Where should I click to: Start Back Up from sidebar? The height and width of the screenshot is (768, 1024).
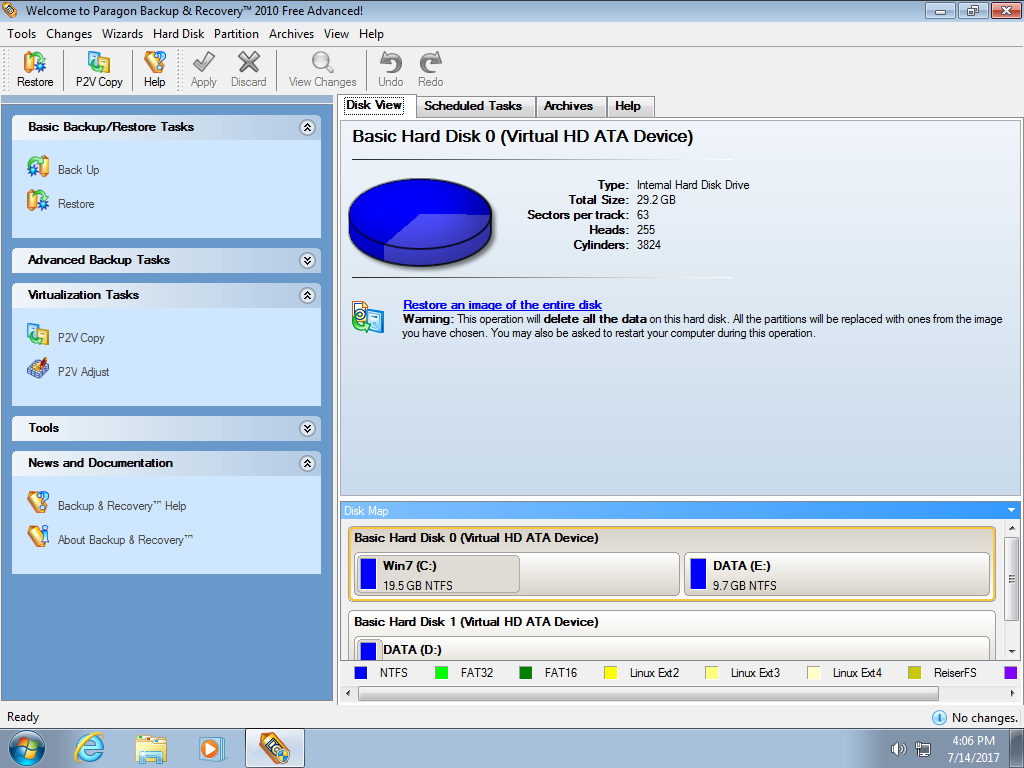tap(77, 170)
